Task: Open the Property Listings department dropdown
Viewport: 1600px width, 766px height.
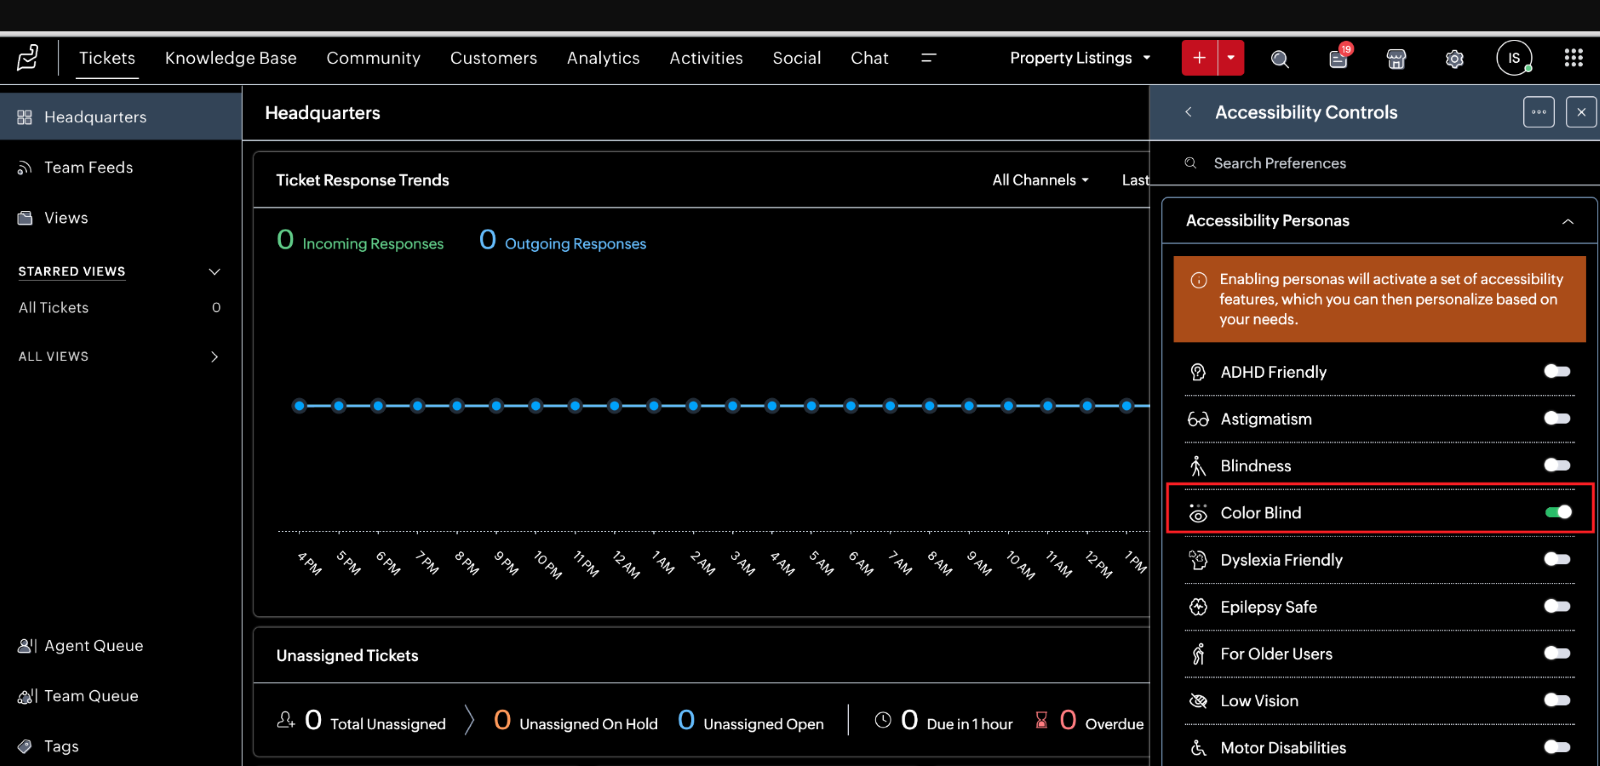Action: pos(1080,58)
